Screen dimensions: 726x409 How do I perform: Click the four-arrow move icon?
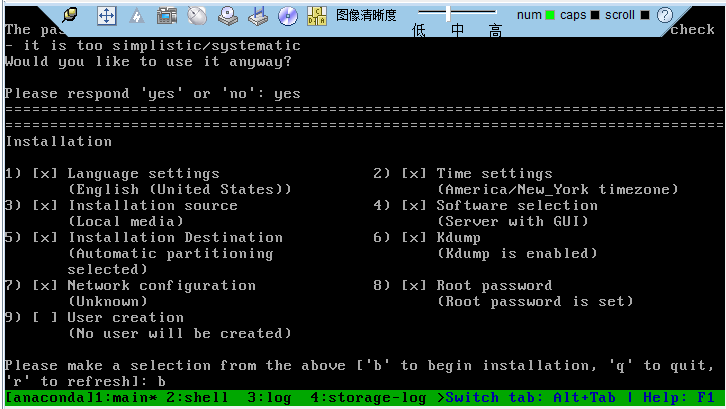tap(107, 15)
